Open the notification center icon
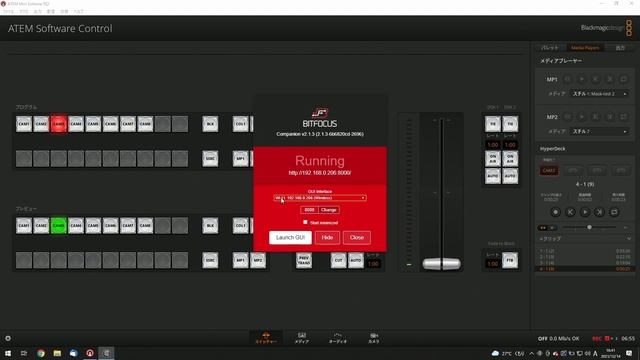Viewport: 640px width, 360px height. point(629,353)
